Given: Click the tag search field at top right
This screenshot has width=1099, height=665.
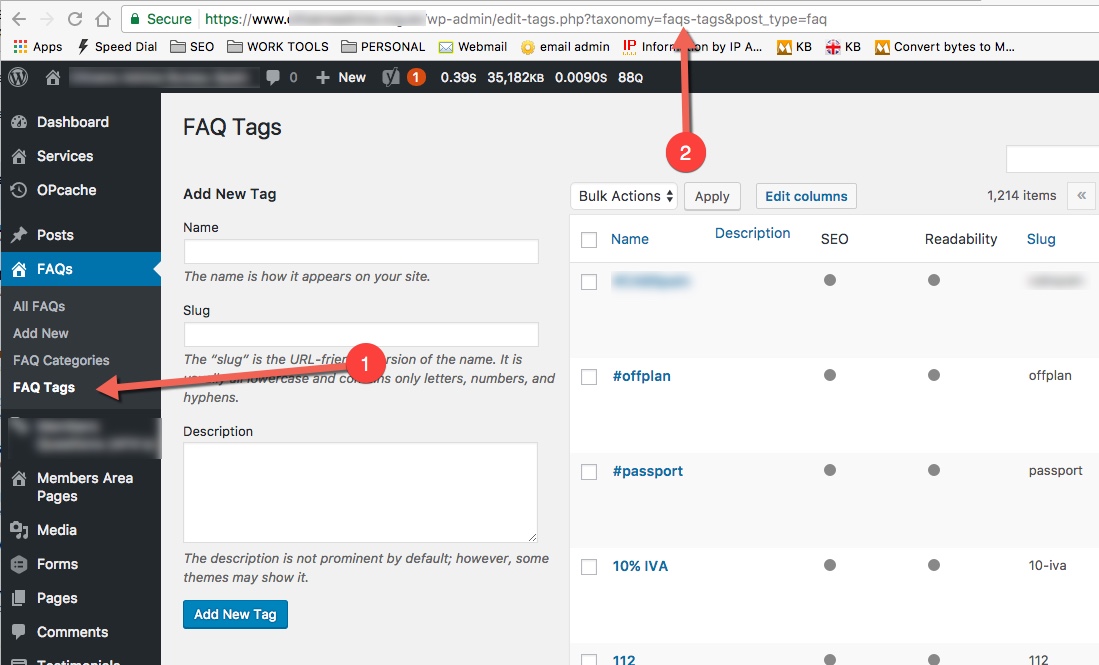Looking at the screenshot, I should (1052, 159).
